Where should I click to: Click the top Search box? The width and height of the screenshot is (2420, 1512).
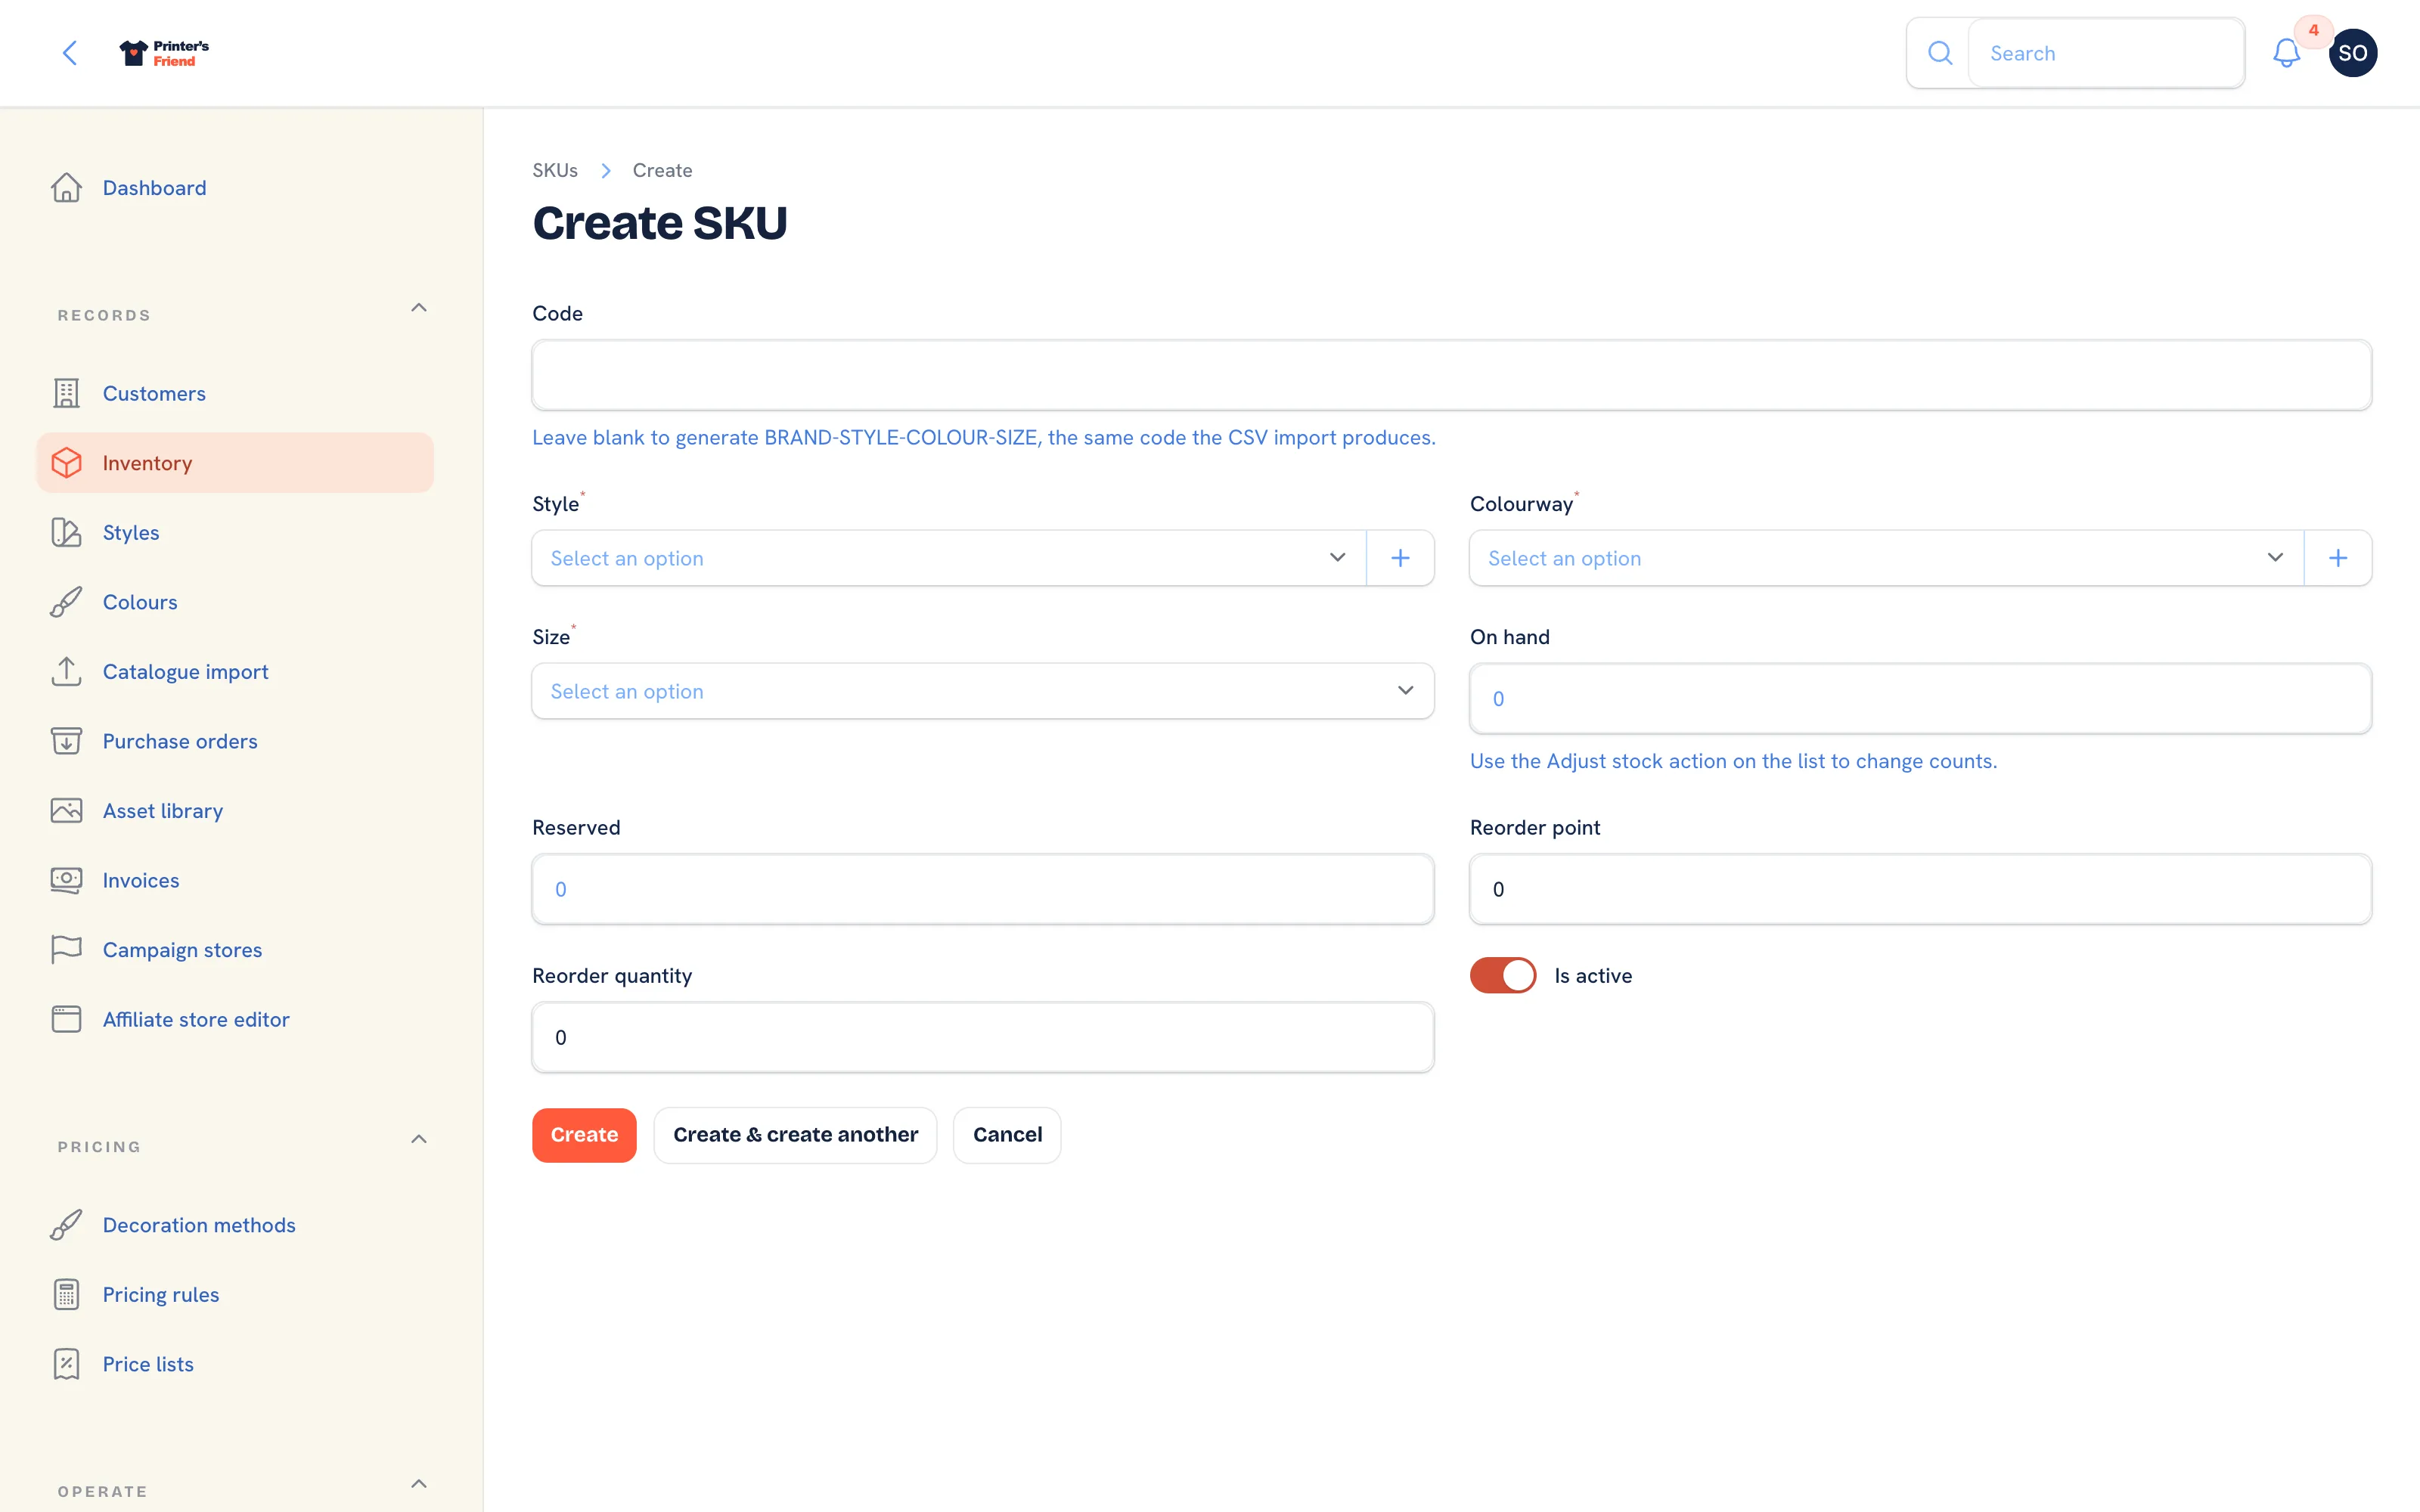[2106, 53]
